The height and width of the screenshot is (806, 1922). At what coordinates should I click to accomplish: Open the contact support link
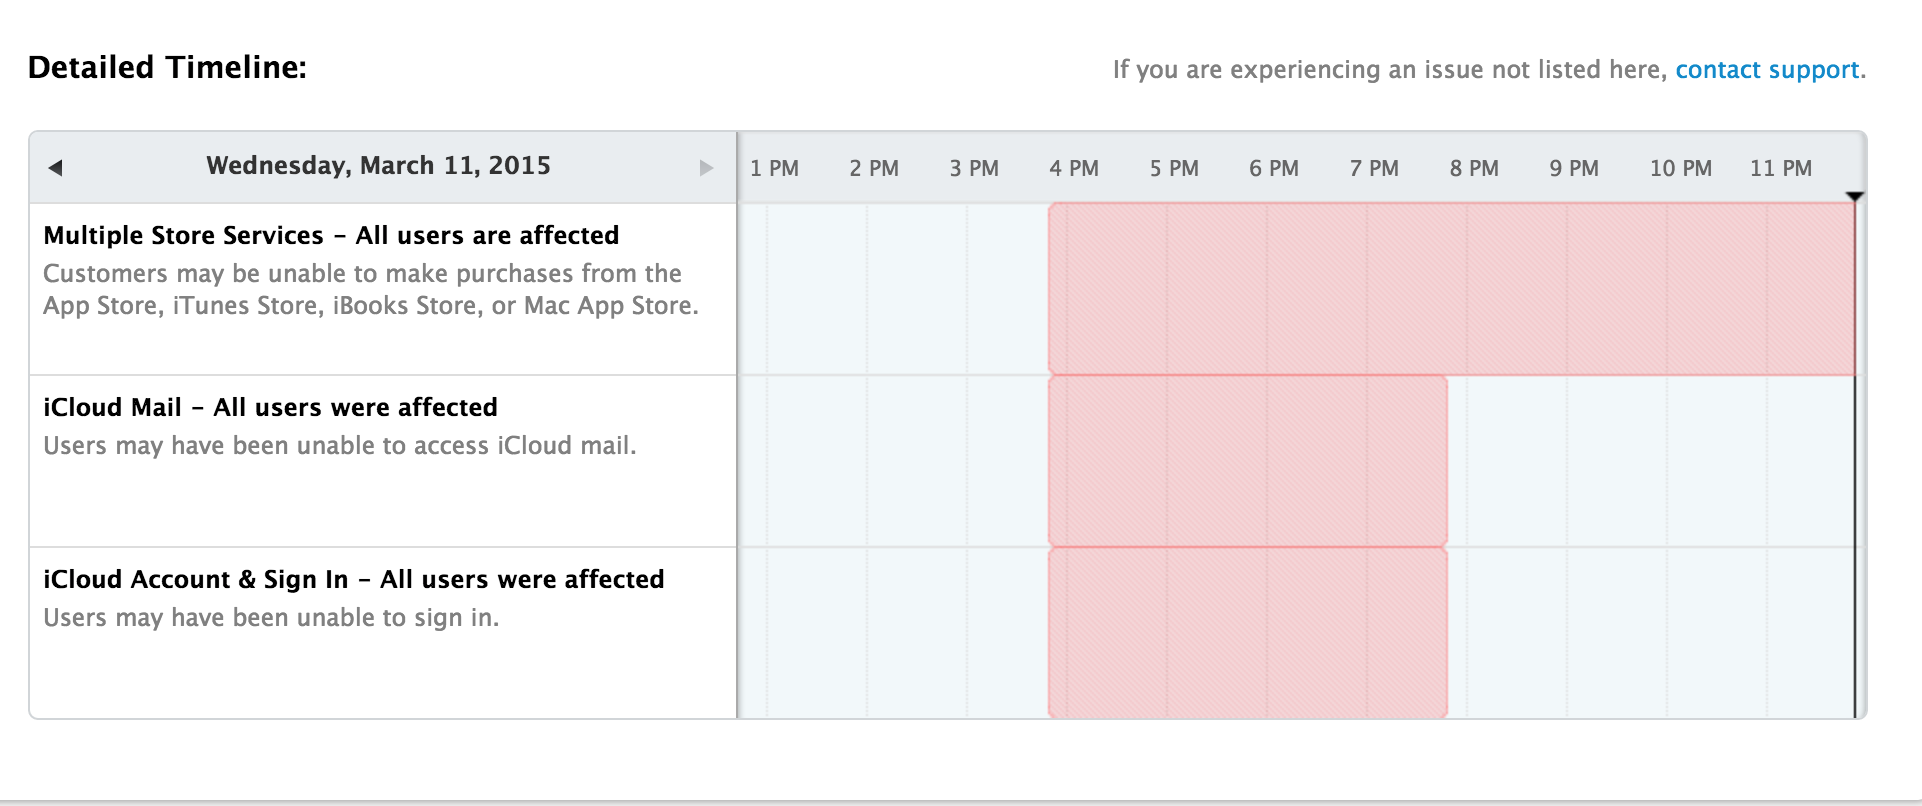pyautogui.click(x=1767, y=70)
